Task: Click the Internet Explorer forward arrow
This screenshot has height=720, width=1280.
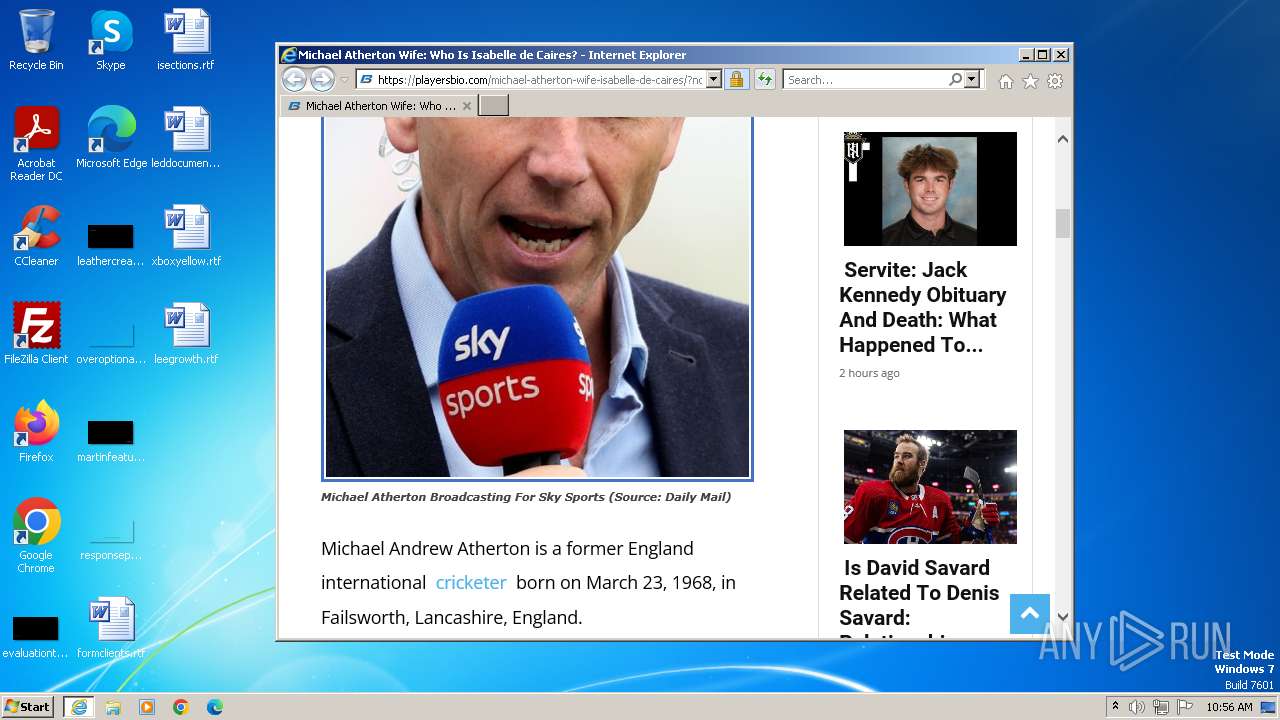Action: [x=322, y=80]
